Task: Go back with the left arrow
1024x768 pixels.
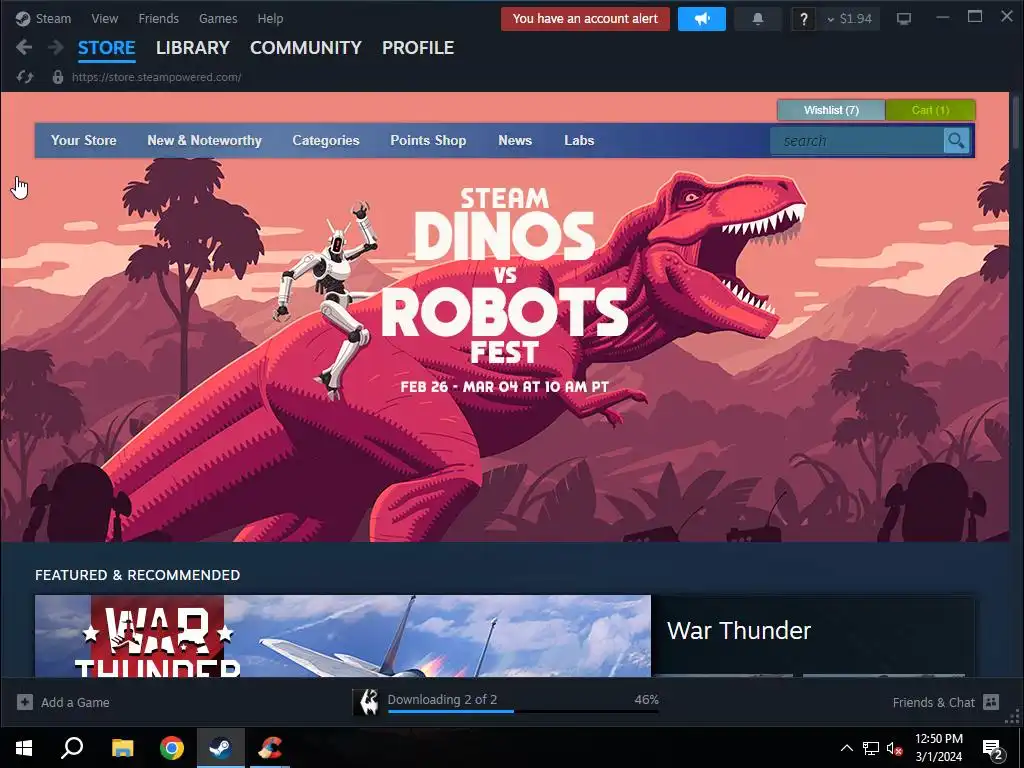Action: point(24,47)
